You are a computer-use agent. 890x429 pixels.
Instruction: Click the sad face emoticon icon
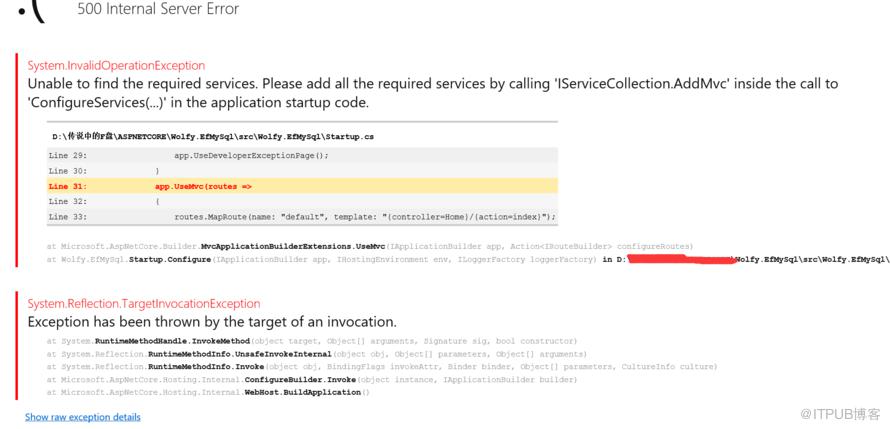[x=32, y=11]
